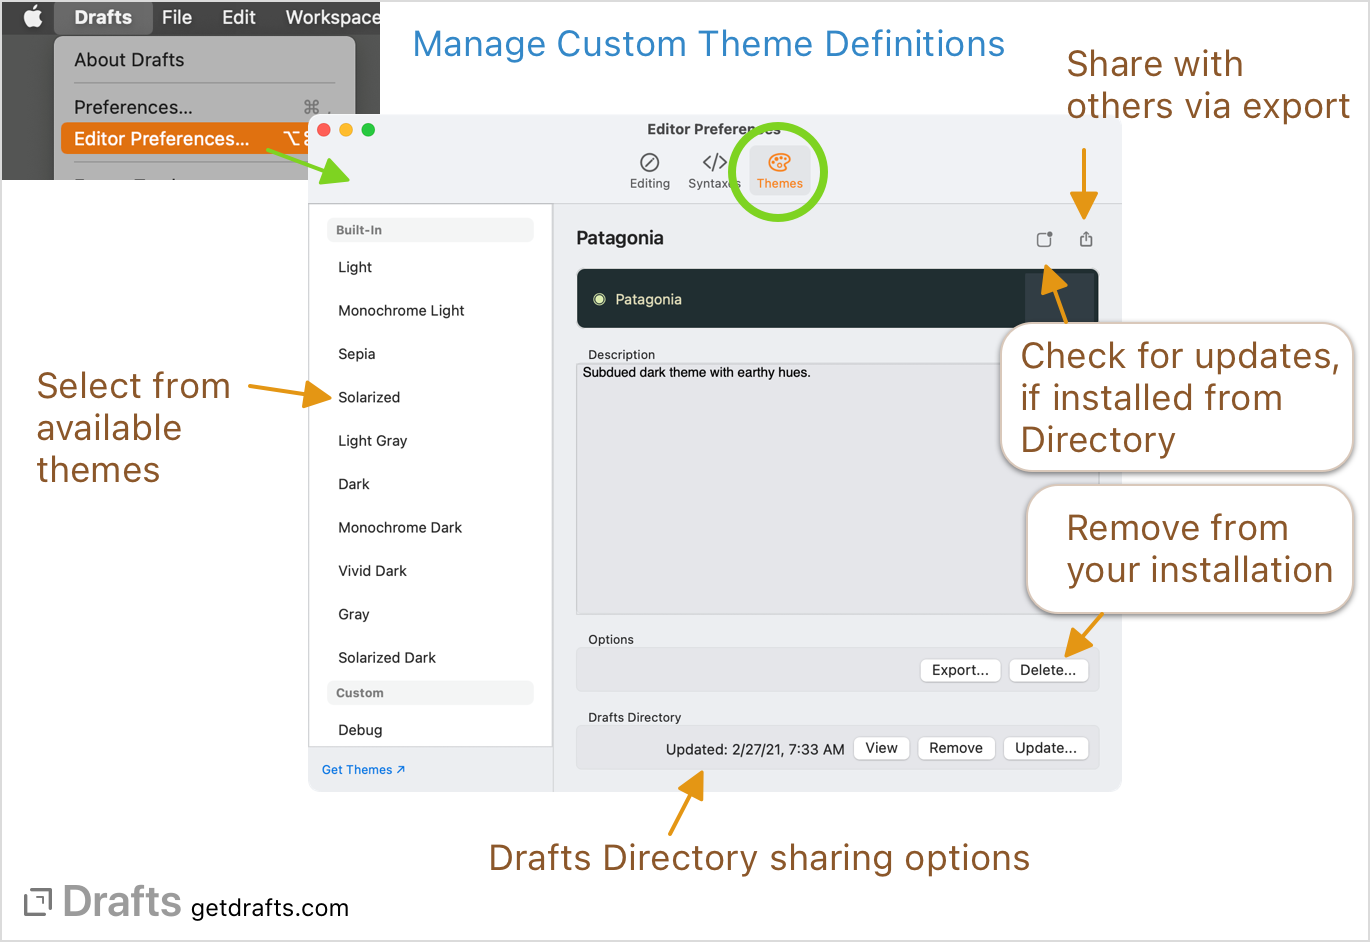The width and height of the screenshot is (1370, 942).
Task: Open the Syntaxes preferences pane
Action: pos(713,170)
